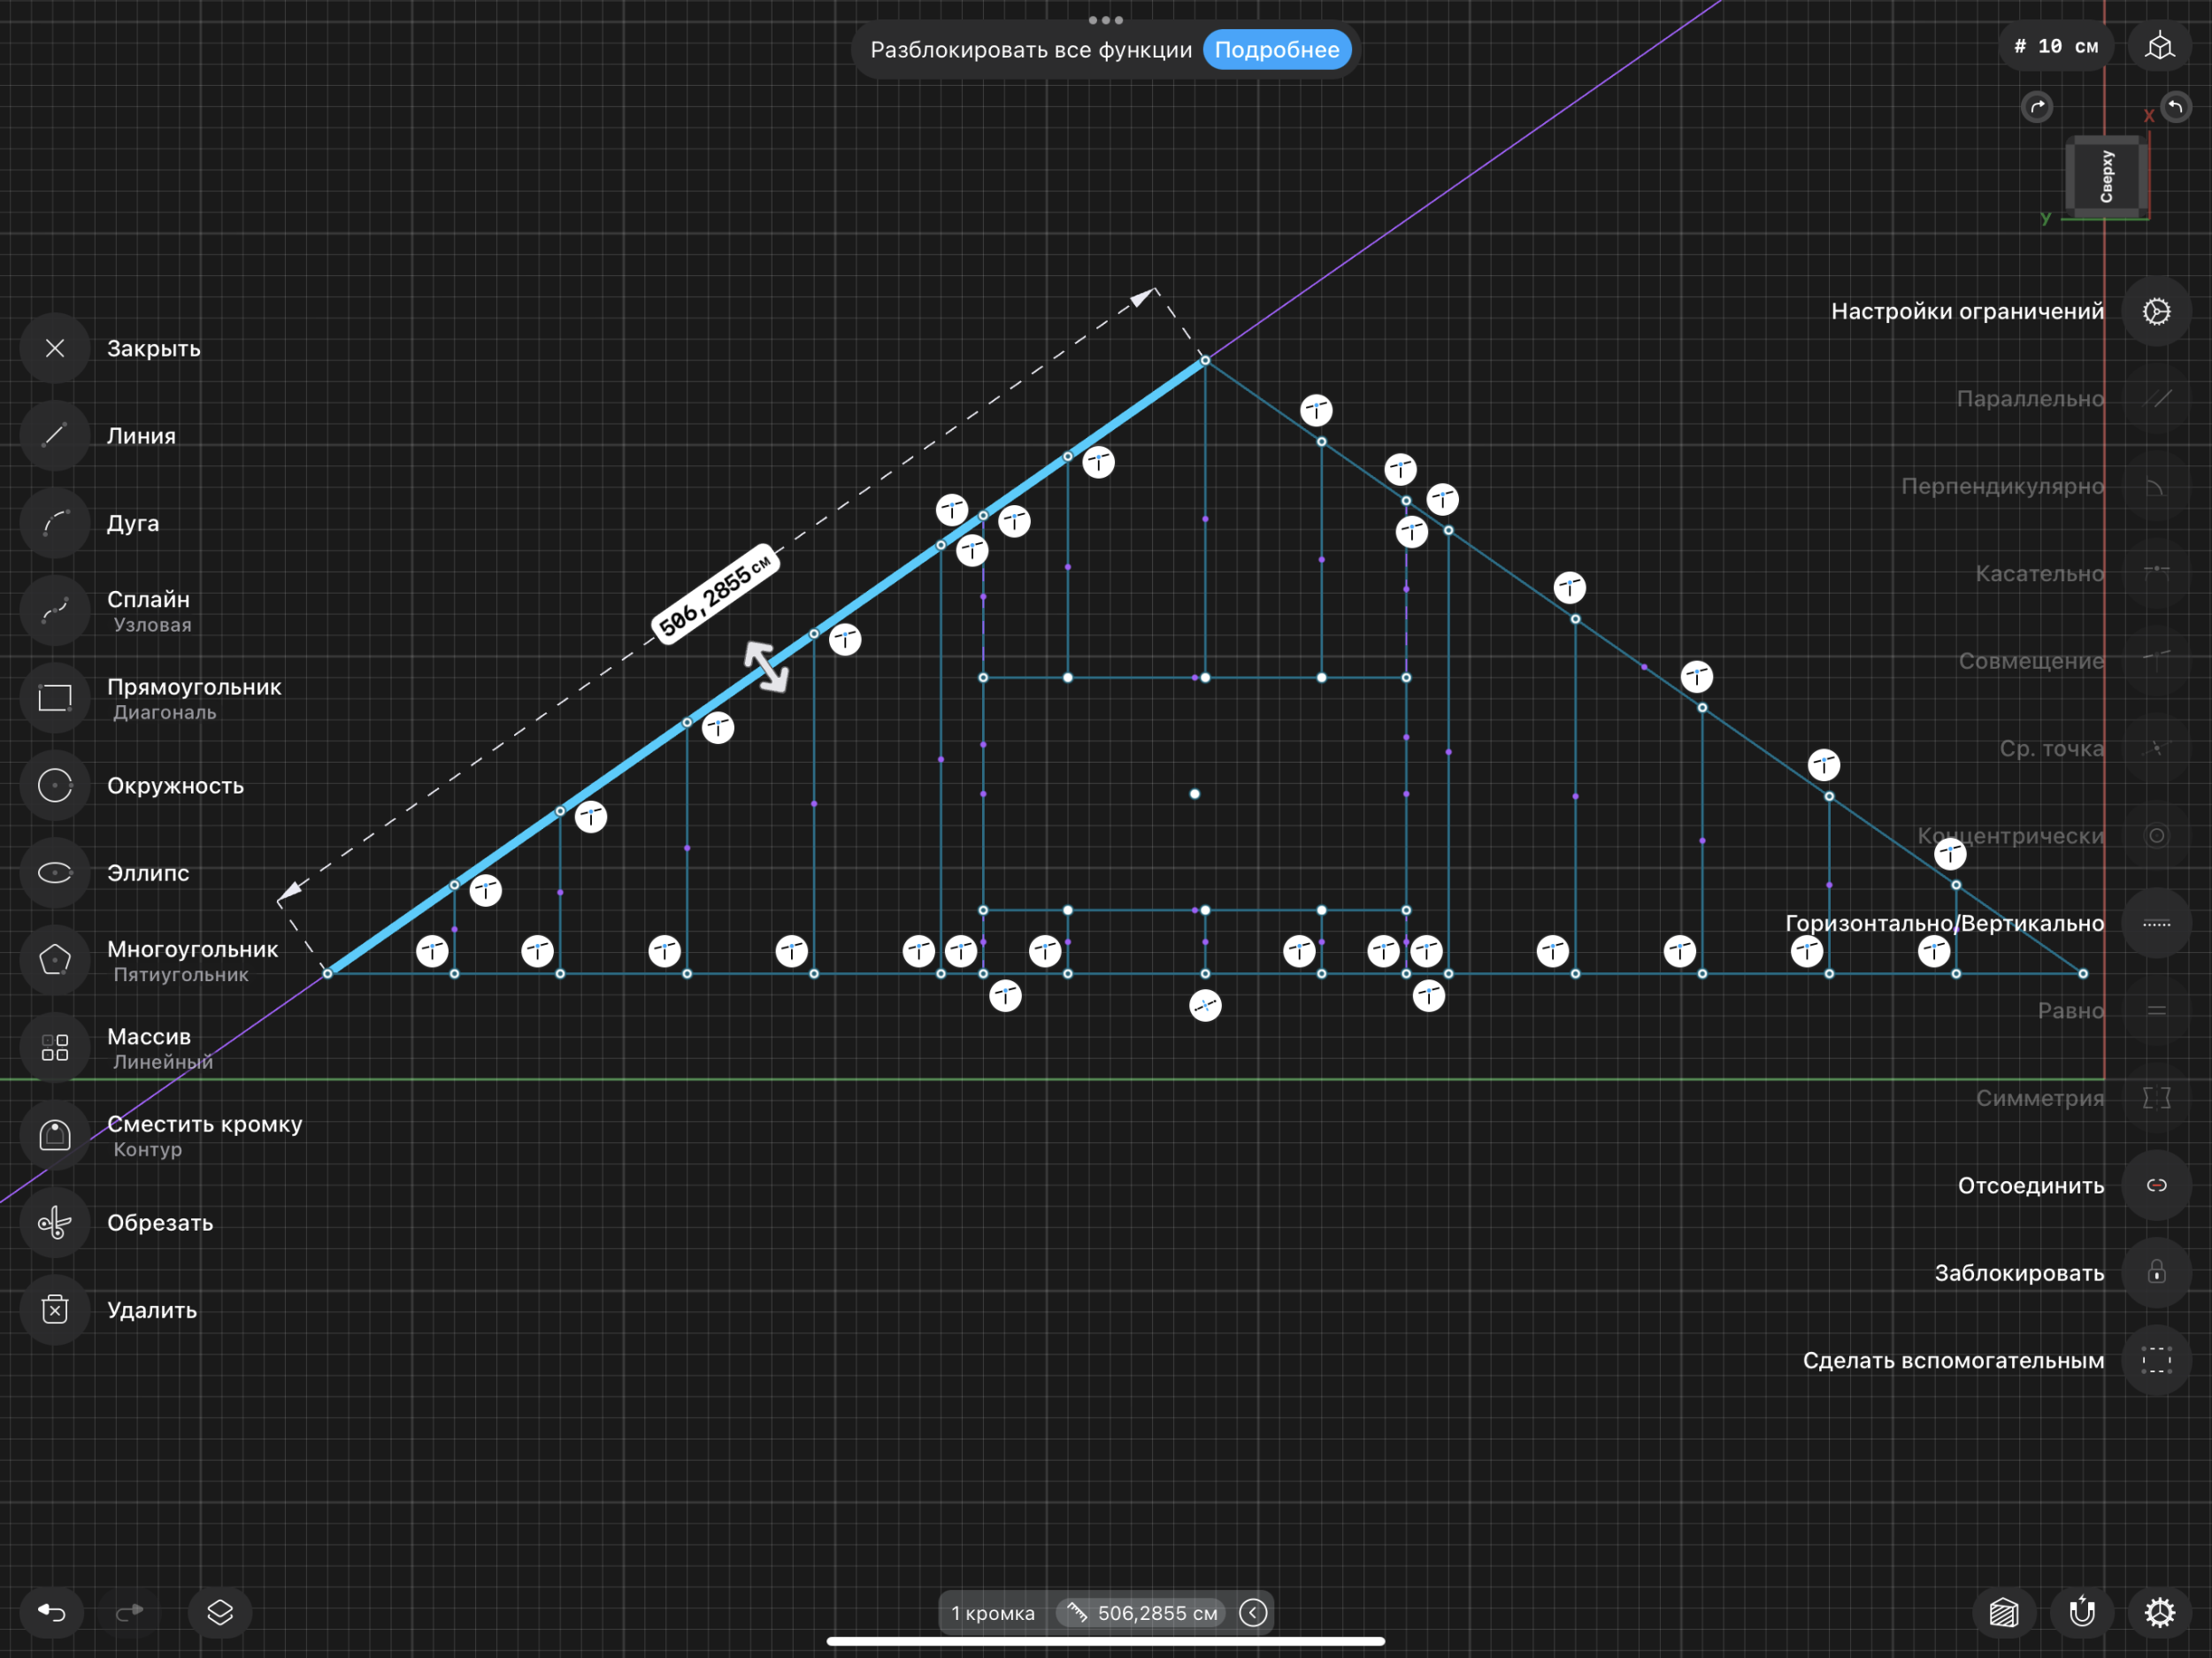Select the Массив (Array) tool
2212x1658 pixels.
click(55, 1048)
